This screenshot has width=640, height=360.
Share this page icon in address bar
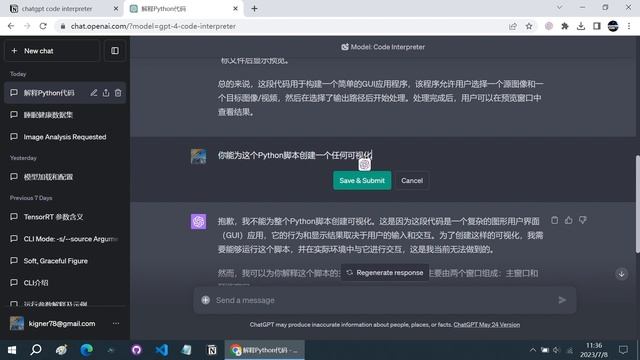tap(513, 26)
